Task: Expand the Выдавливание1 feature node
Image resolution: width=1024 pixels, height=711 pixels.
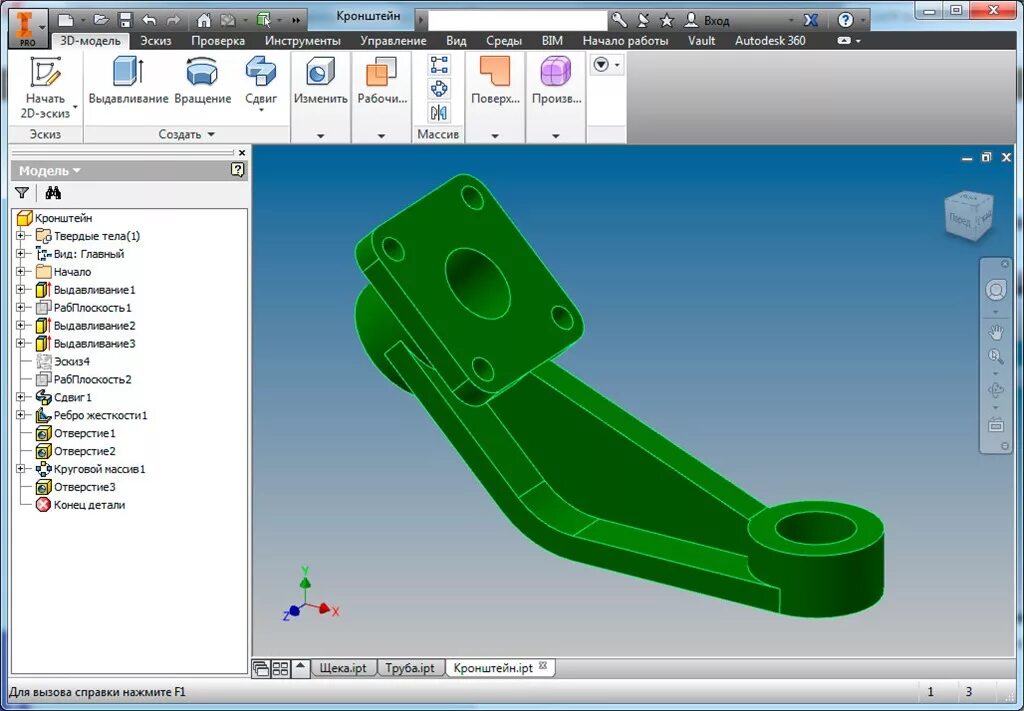Action: [x=20, y=290]
